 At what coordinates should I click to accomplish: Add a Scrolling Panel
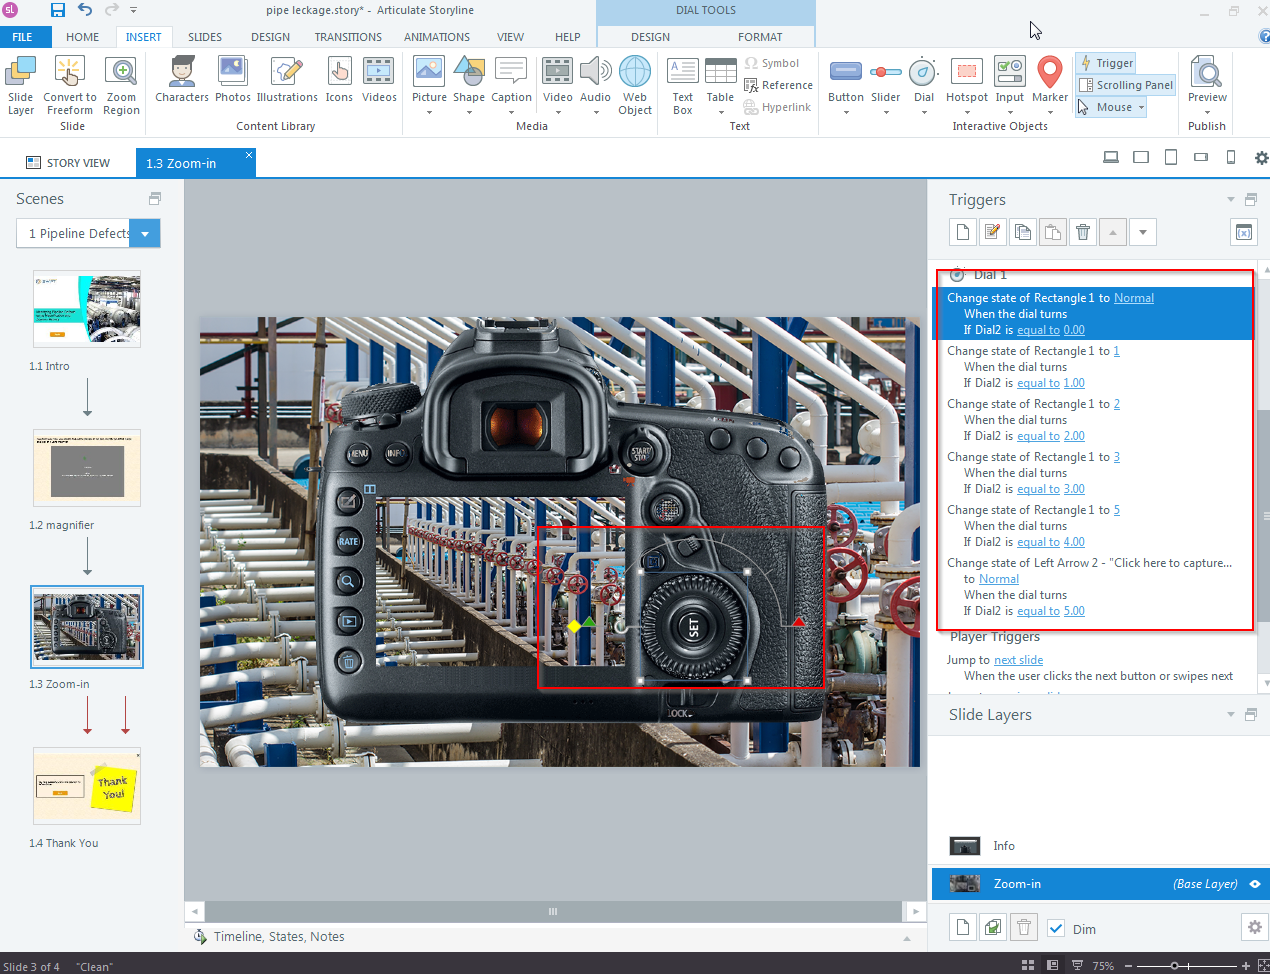click(x=1126, y=85)
